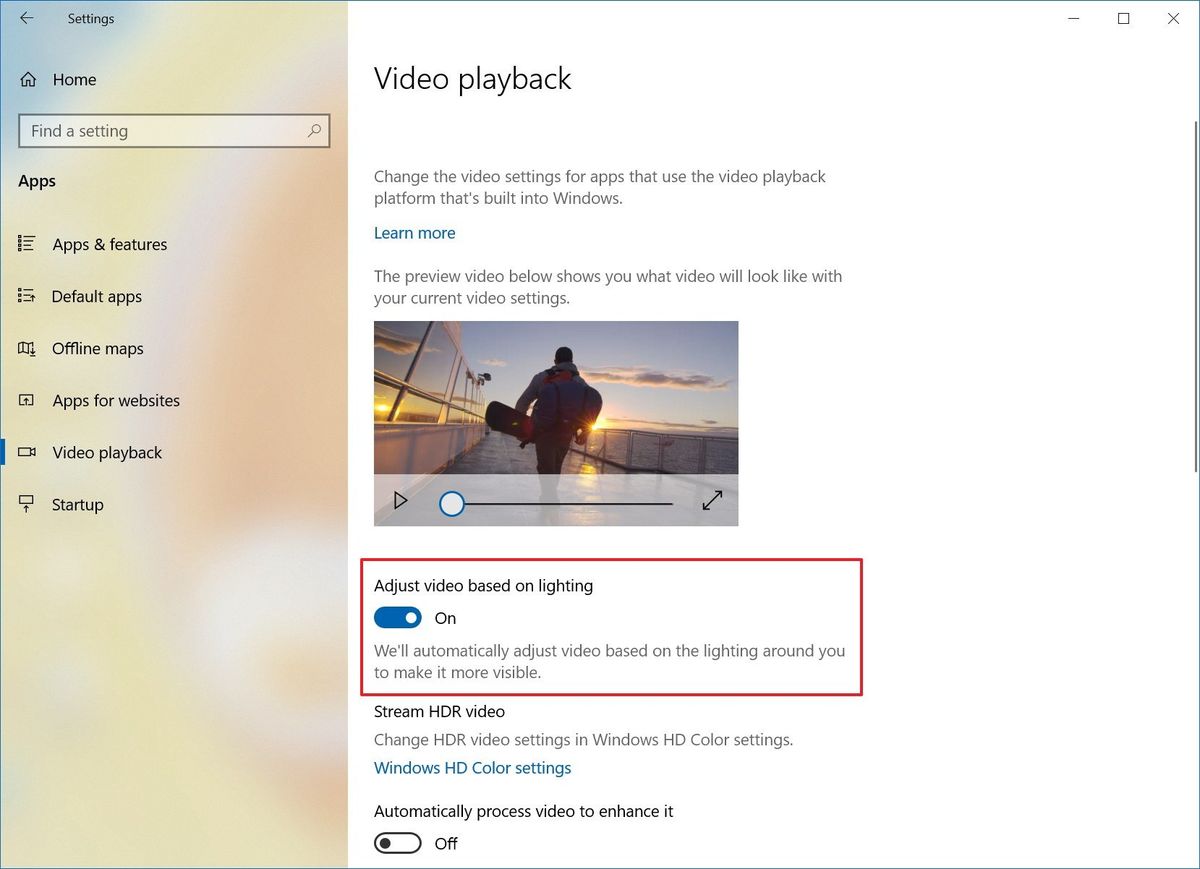1200x869 pixels.
Task: Click the search magnifier icon
Action: (x=314, y=131)
